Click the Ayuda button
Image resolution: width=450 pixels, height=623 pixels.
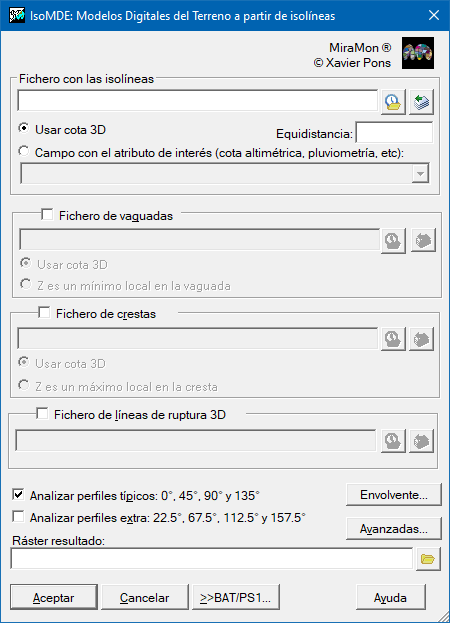pyautogui.click(x=391, y=597)
